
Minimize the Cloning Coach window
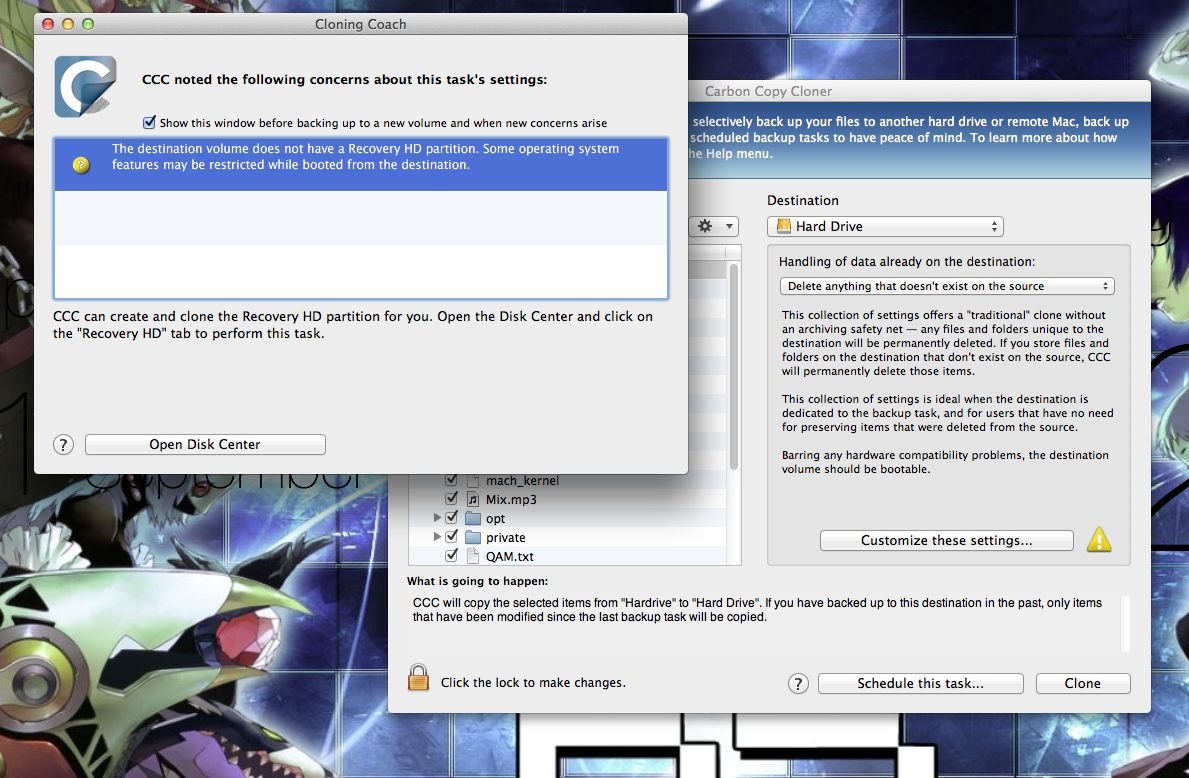point(67,24)
